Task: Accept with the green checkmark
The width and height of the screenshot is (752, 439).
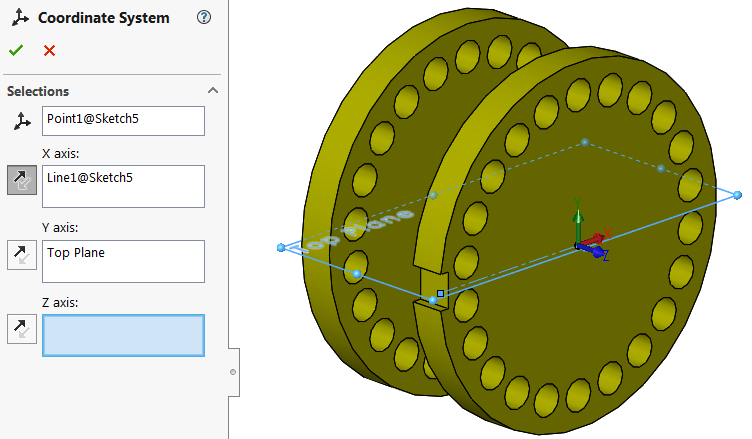Action: [x=16, y=50]
